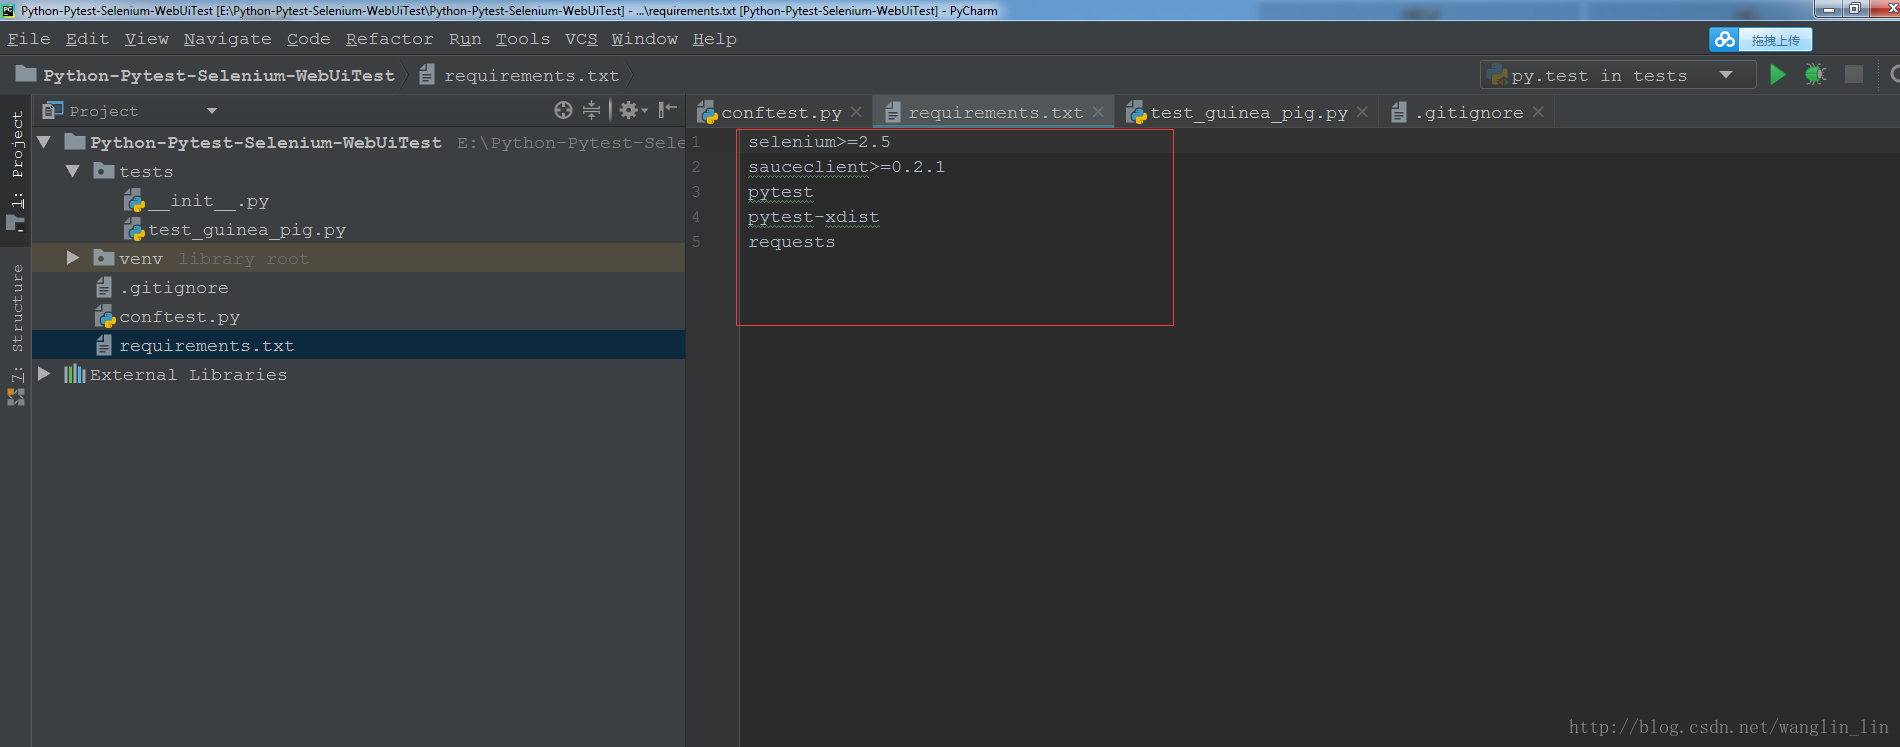Expand the venv folder
Viewport: 1900px width, 747px height.
point(72,258)
